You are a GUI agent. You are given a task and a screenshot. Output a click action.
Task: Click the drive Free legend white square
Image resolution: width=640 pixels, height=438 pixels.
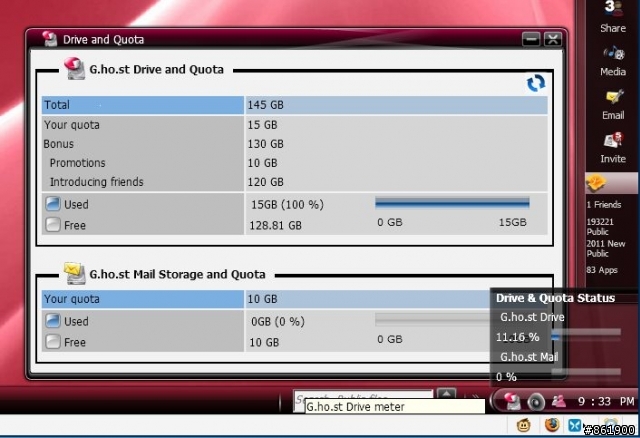[53, 225]
